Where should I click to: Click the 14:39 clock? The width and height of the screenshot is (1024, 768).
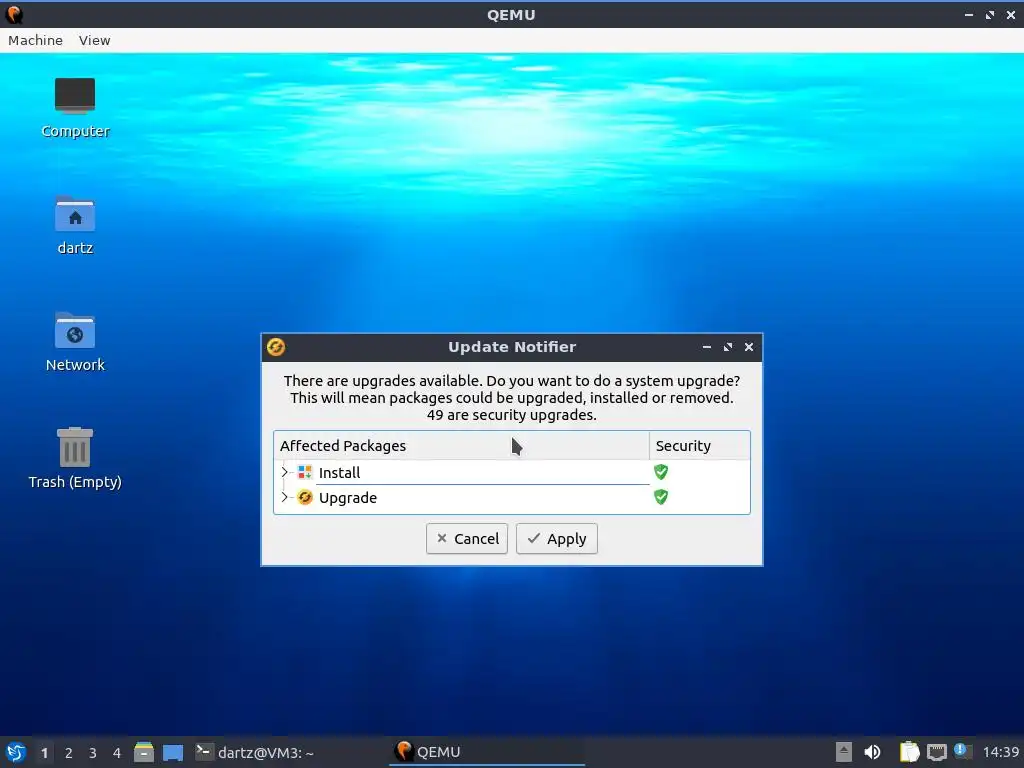[x=1001, y=752]
